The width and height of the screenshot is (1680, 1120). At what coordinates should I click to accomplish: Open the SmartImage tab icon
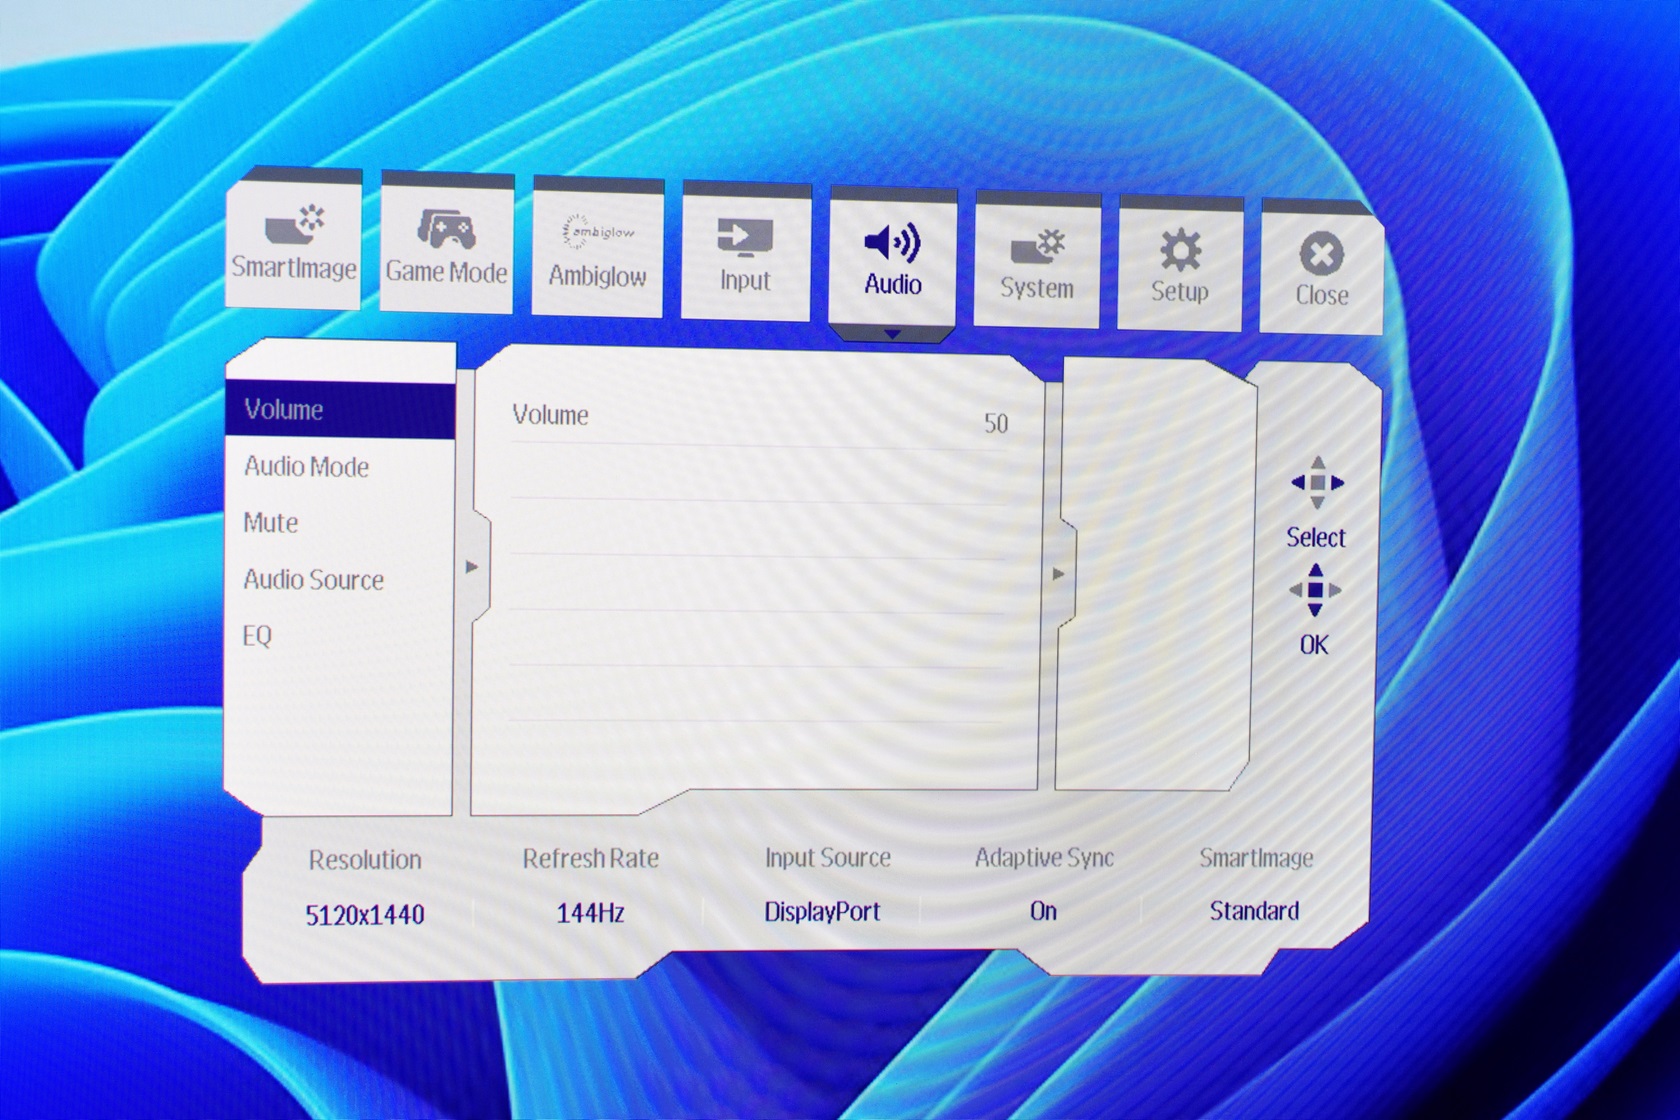294,225
